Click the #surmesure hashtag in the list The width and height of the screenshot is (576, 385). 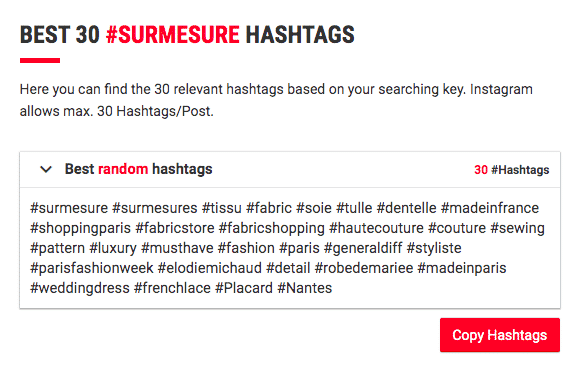(x=69, y=208)
